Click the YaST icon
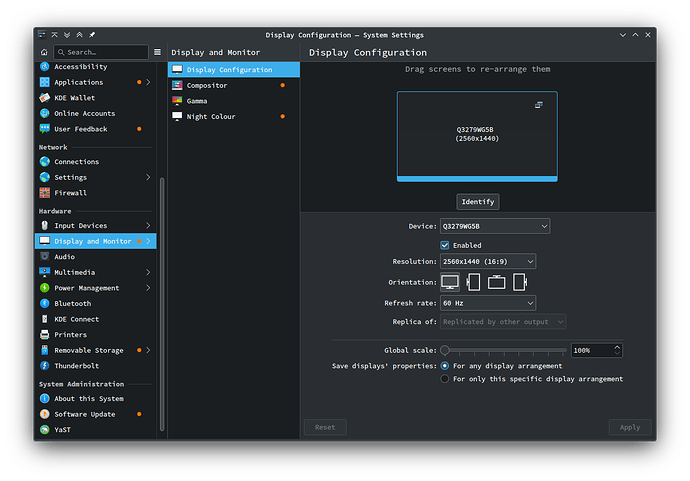Screen dimensions: 690x481 point(44,430)
